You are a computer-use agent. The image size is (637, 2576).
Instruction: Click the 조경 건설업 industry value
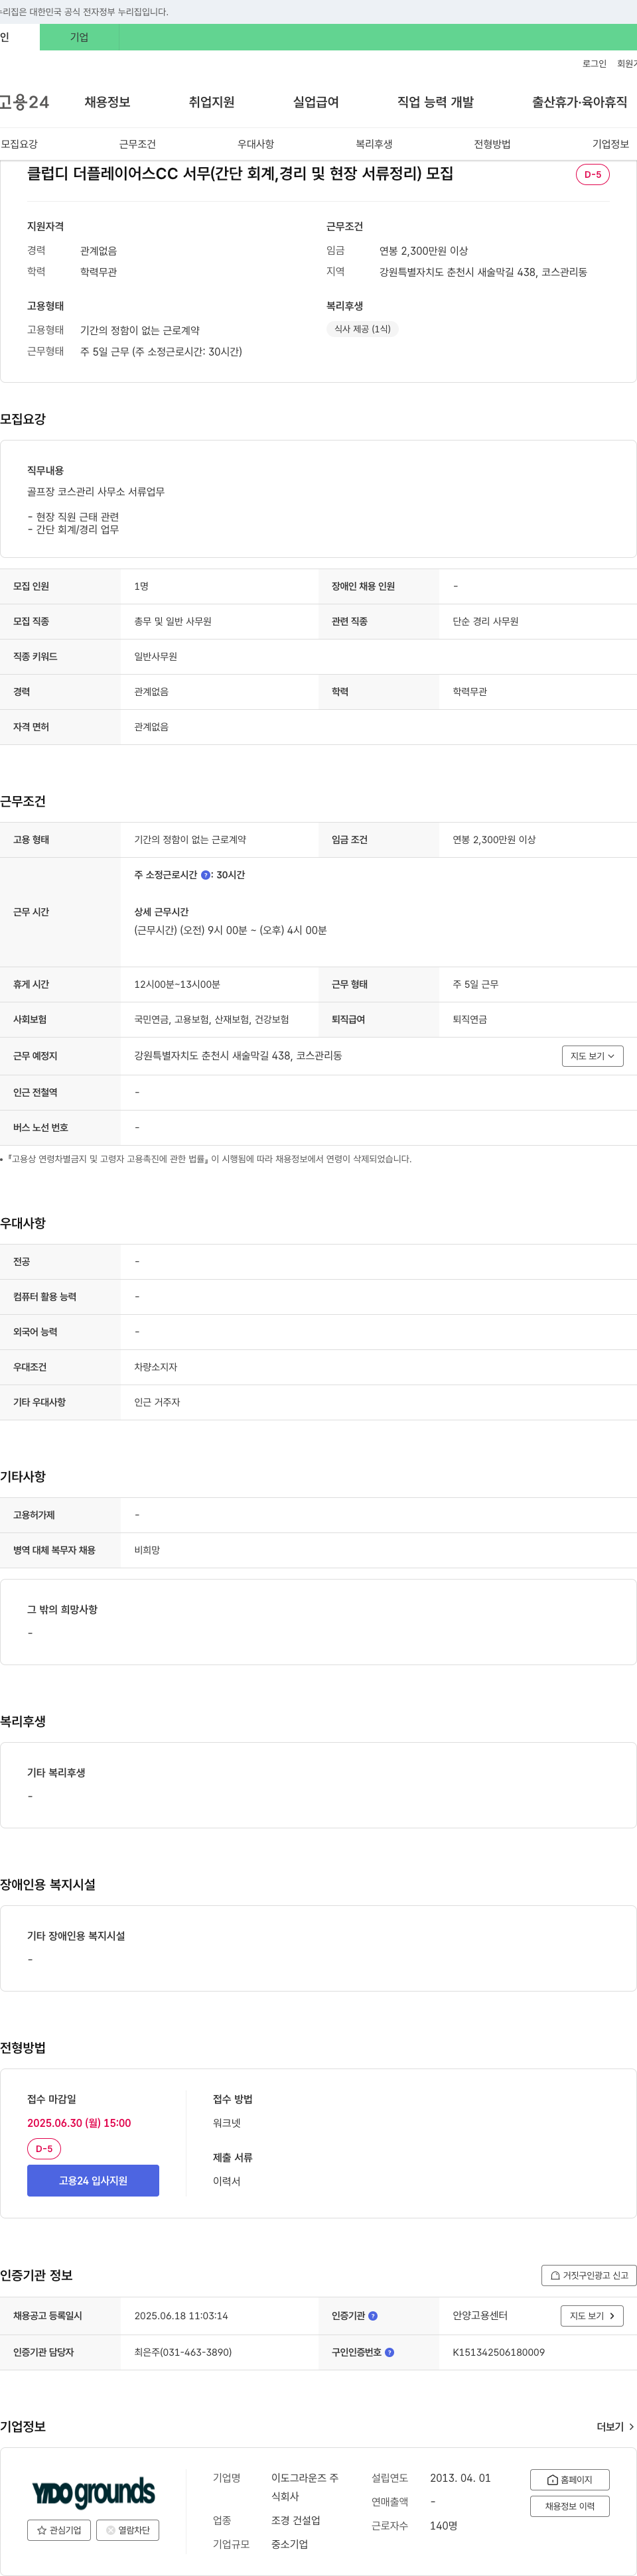point(296,2521)
